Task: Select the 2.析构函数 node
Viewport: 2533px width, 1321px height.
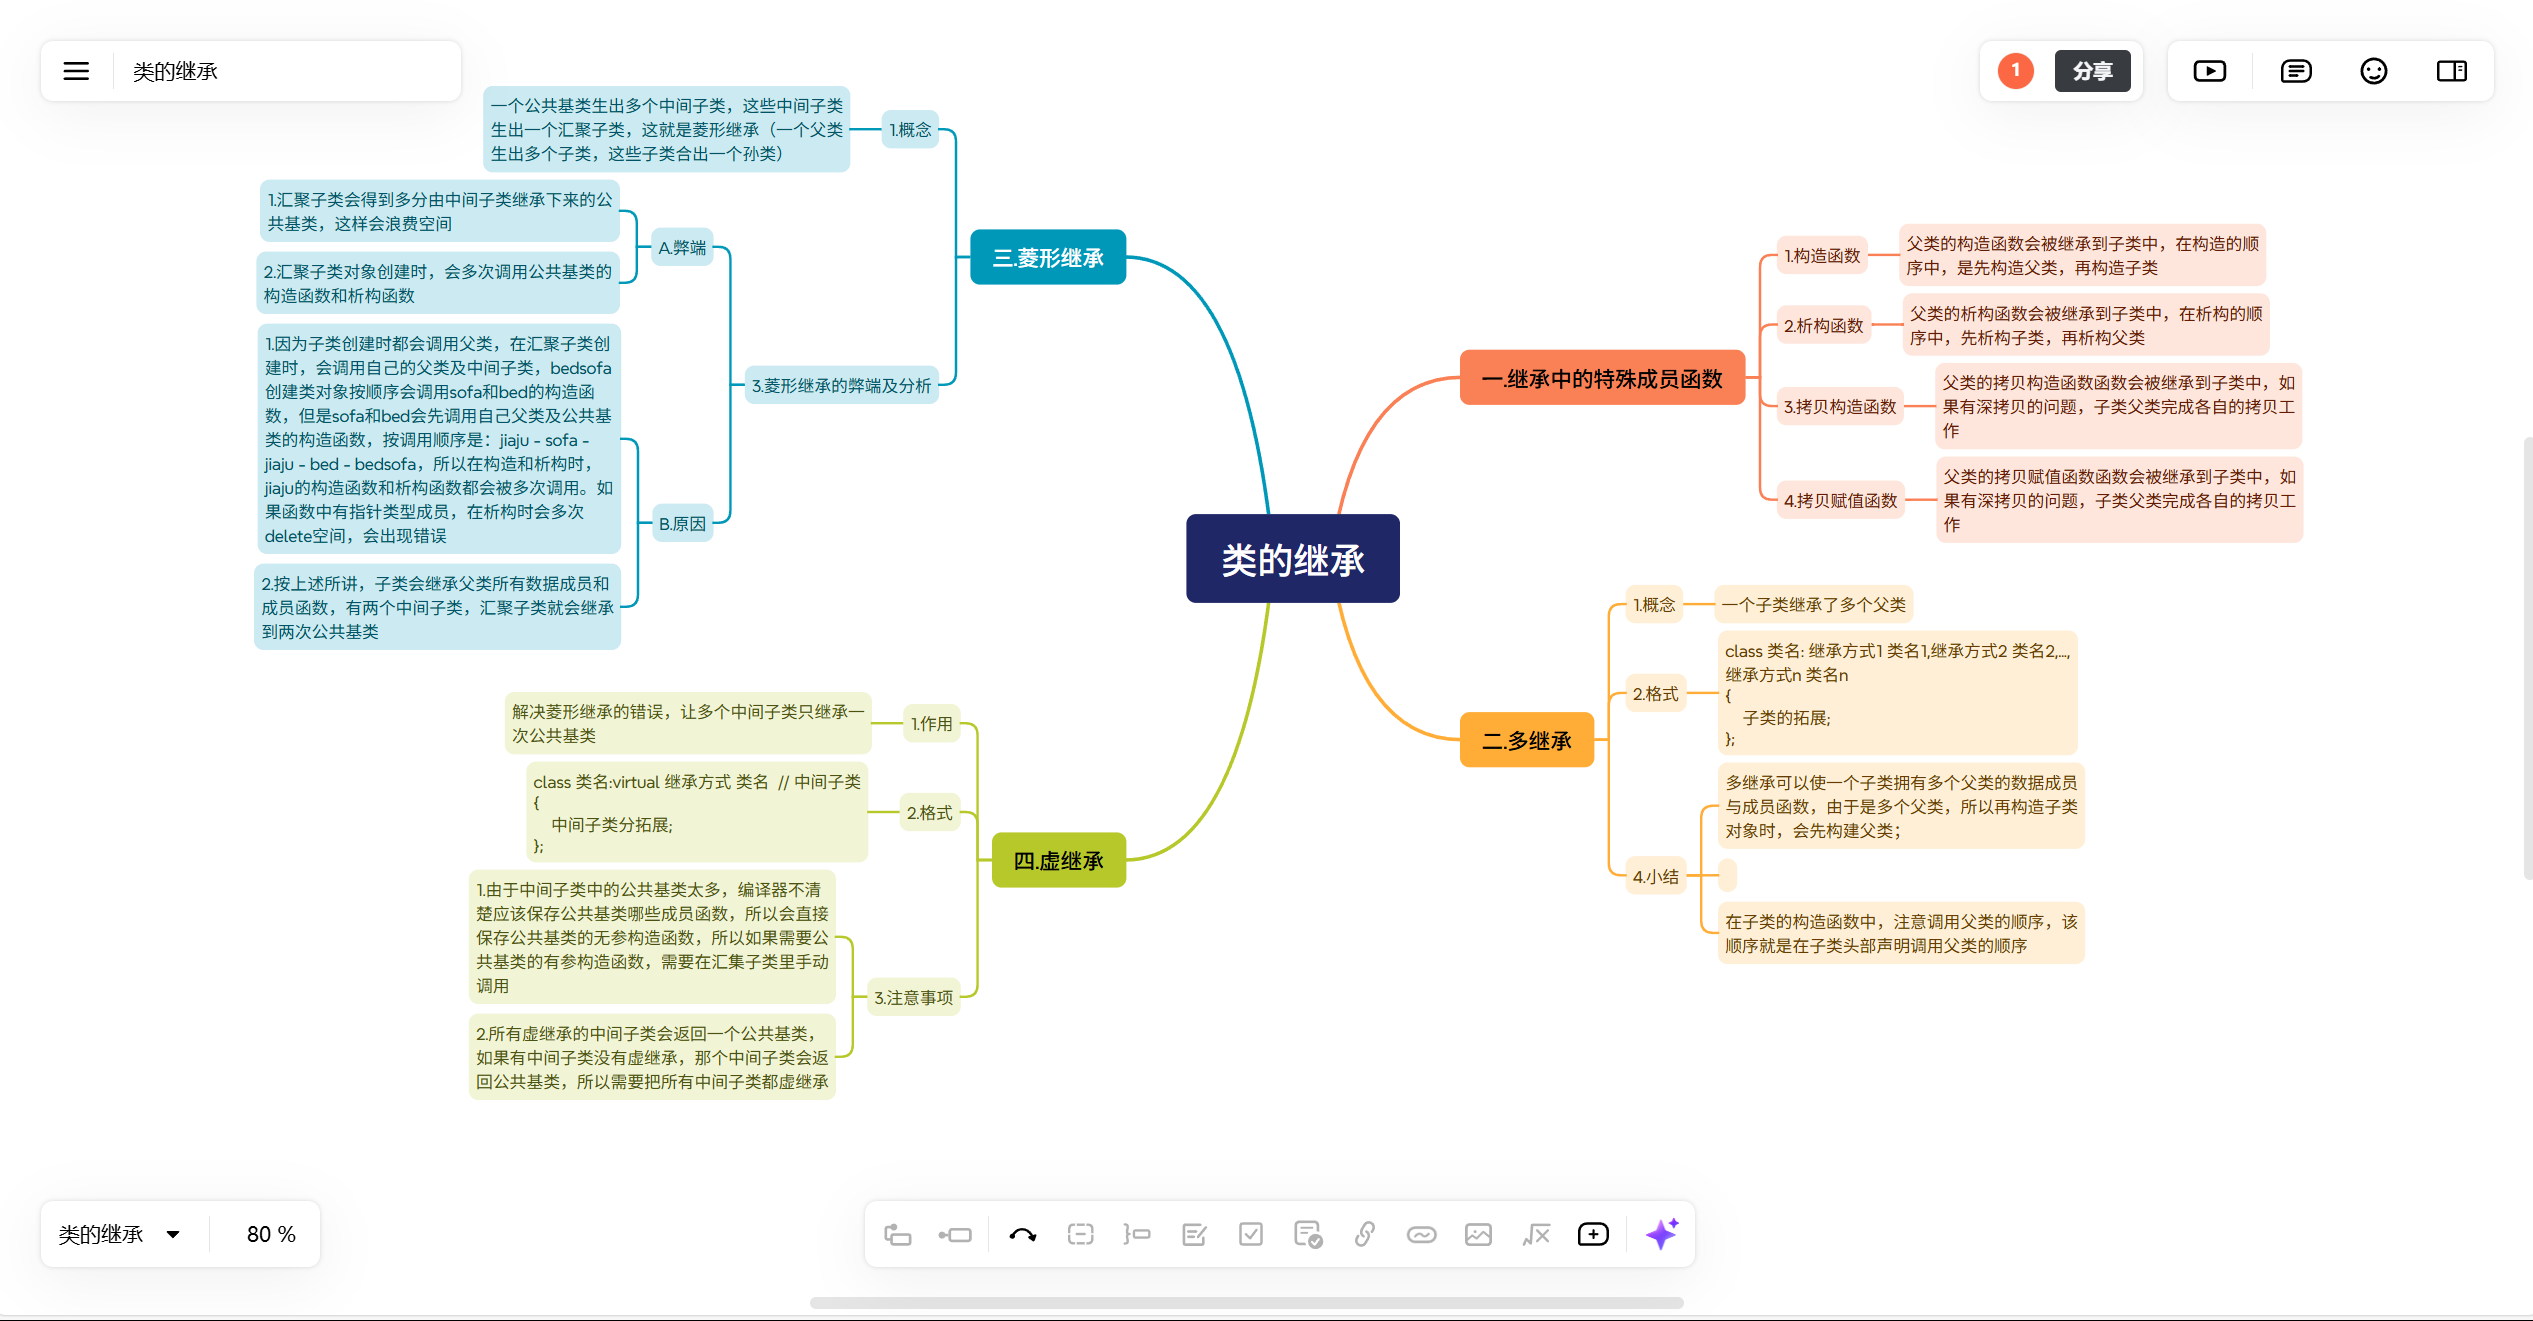Action: [1824, 325]
